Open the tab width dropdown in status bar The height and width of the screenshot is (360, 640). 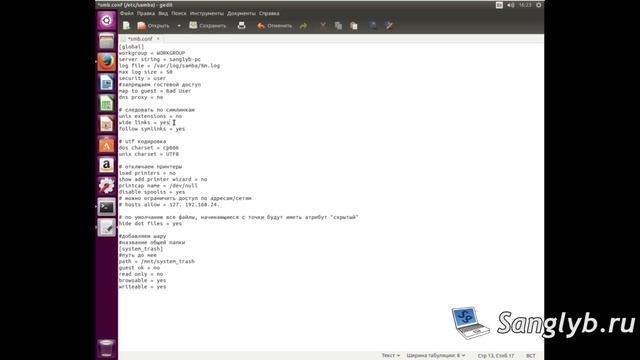coord(436,356)
